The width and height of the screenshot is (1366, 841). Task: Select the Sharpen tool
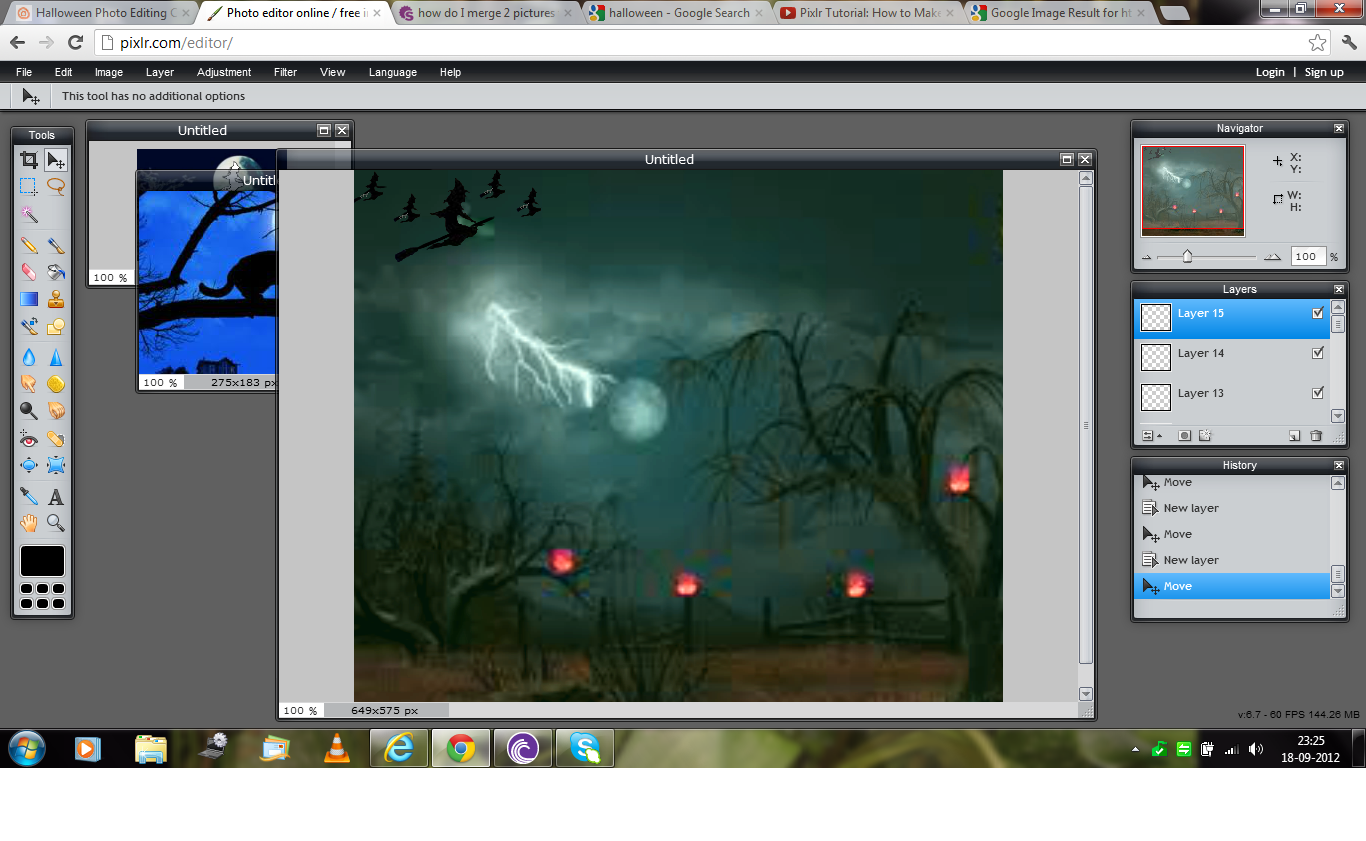pos(56,357)
